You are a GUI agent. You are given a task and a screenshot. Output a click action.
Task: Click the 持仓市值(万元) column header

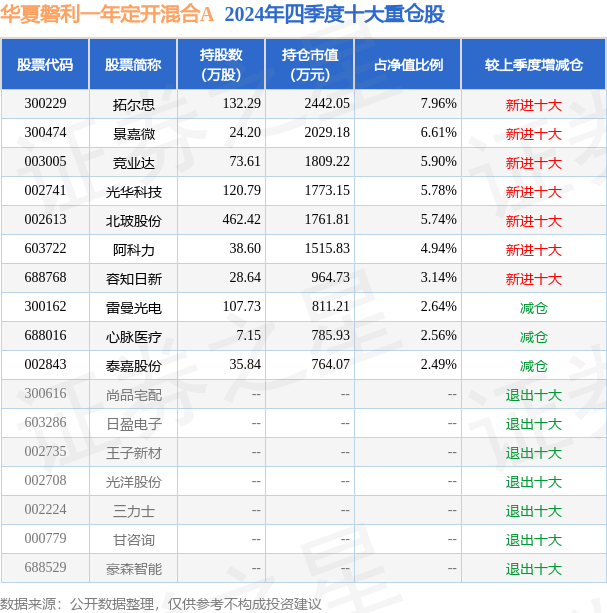click(310, 65)
